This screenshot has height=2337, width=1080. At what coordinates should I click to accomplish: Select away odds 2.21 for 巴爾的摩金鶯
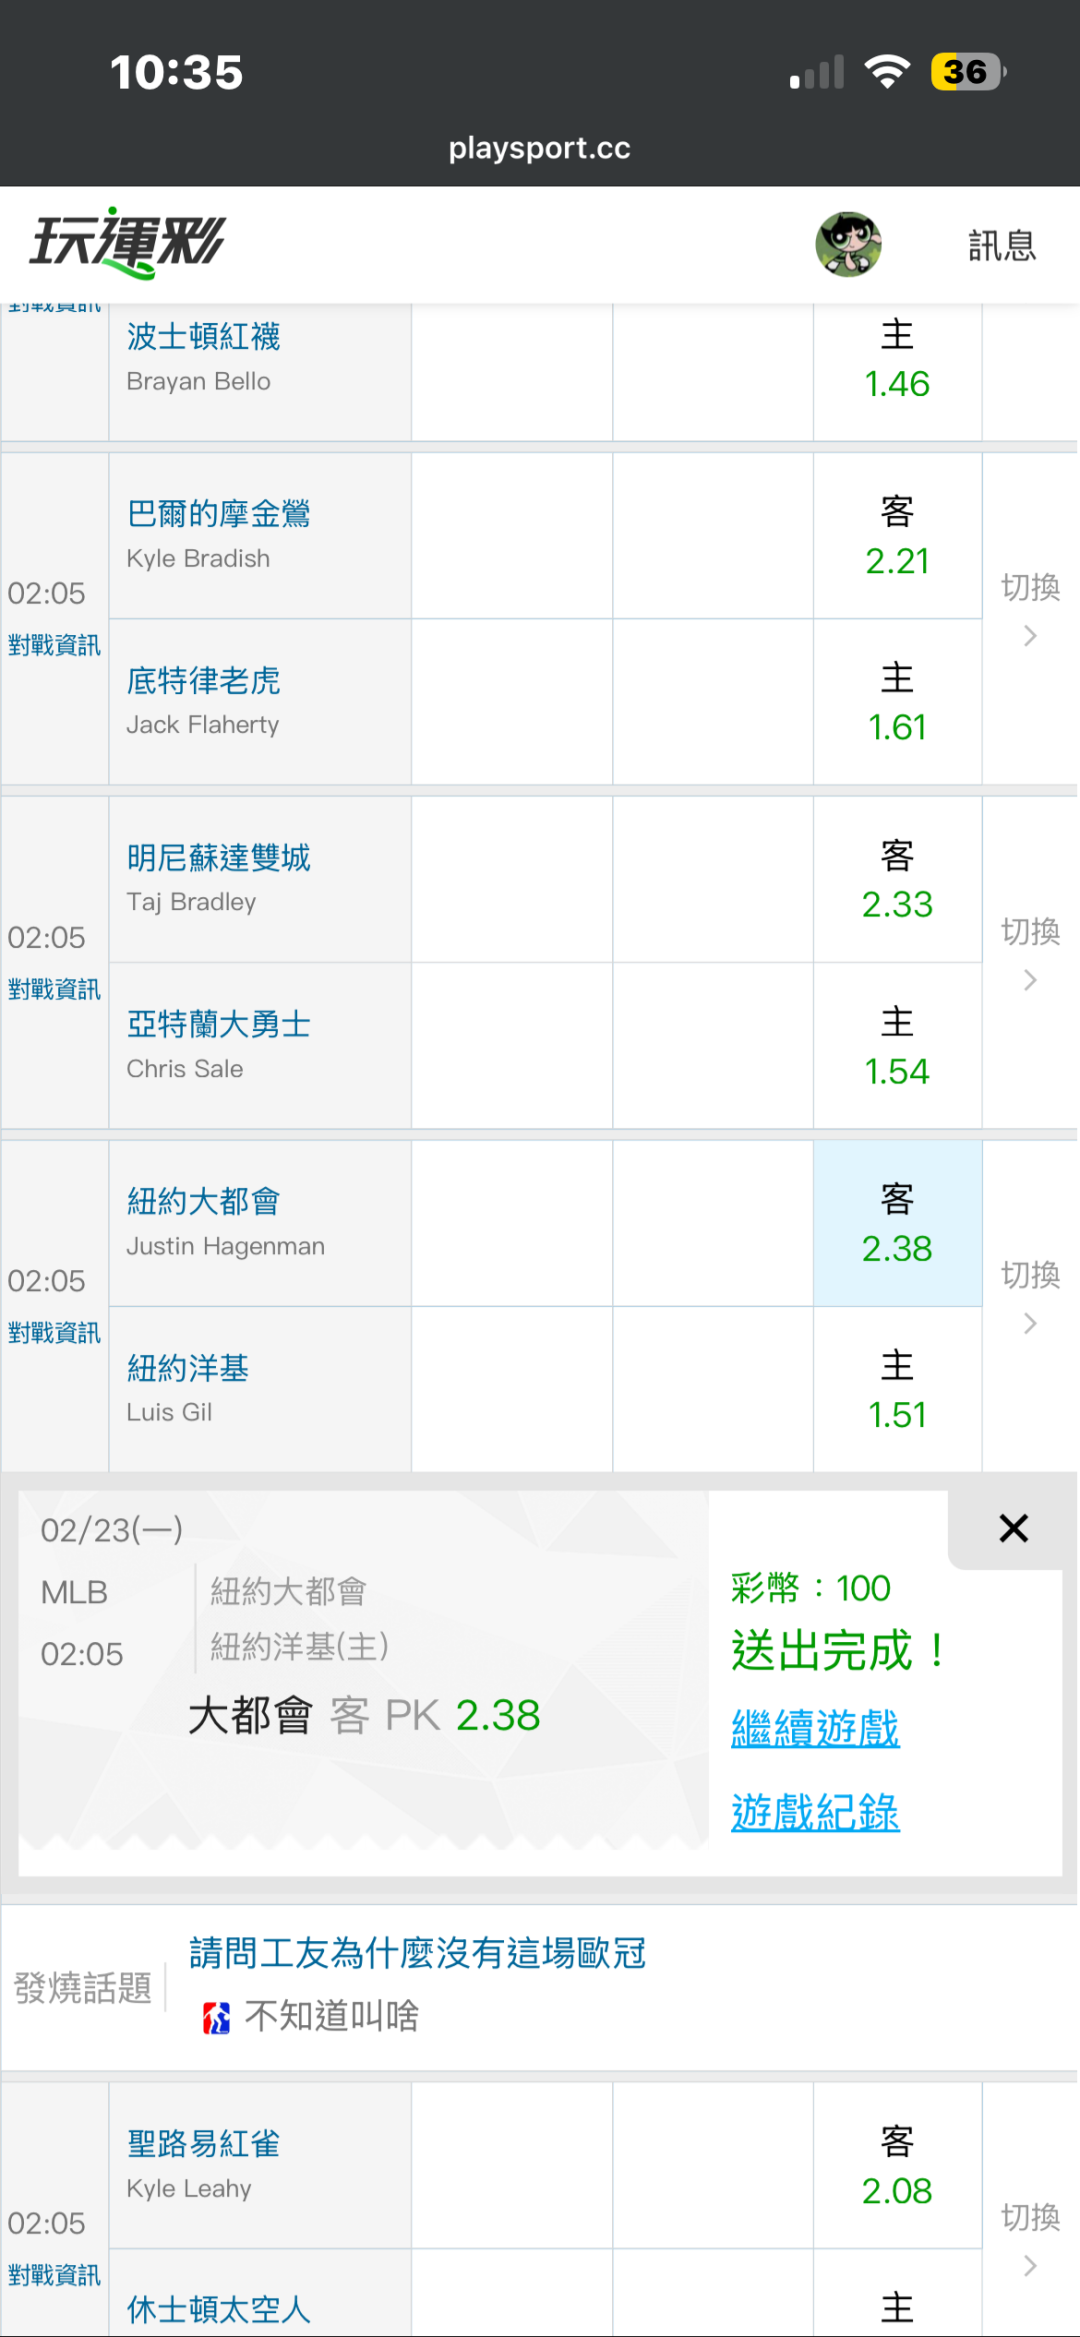point(897,537)
